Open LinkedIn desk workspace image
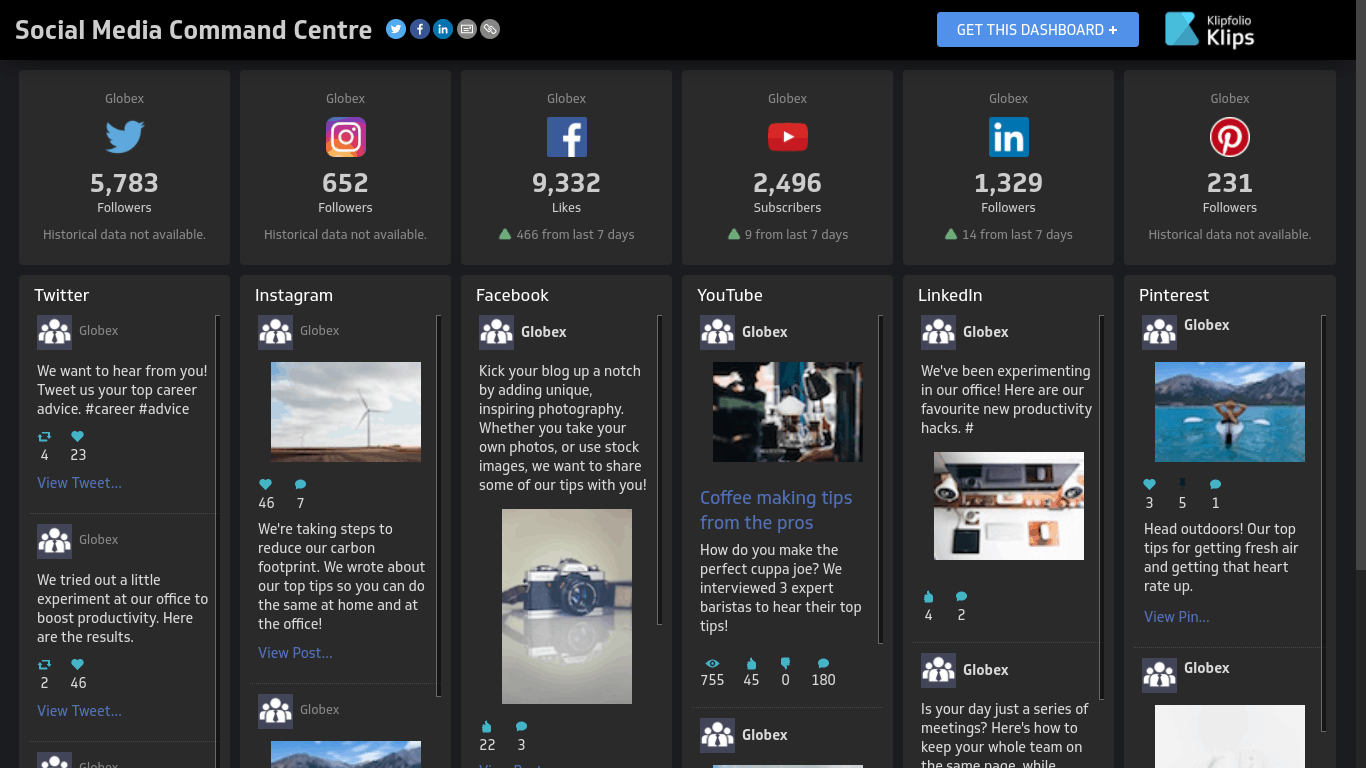1366x768 pixels. (1009, 506)
